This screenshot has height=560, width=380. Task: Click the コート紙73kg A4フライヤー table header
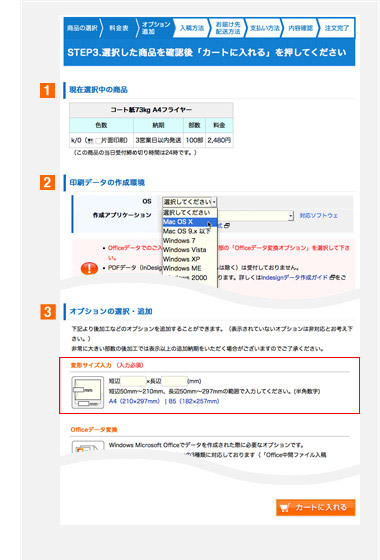pos(151,110)
